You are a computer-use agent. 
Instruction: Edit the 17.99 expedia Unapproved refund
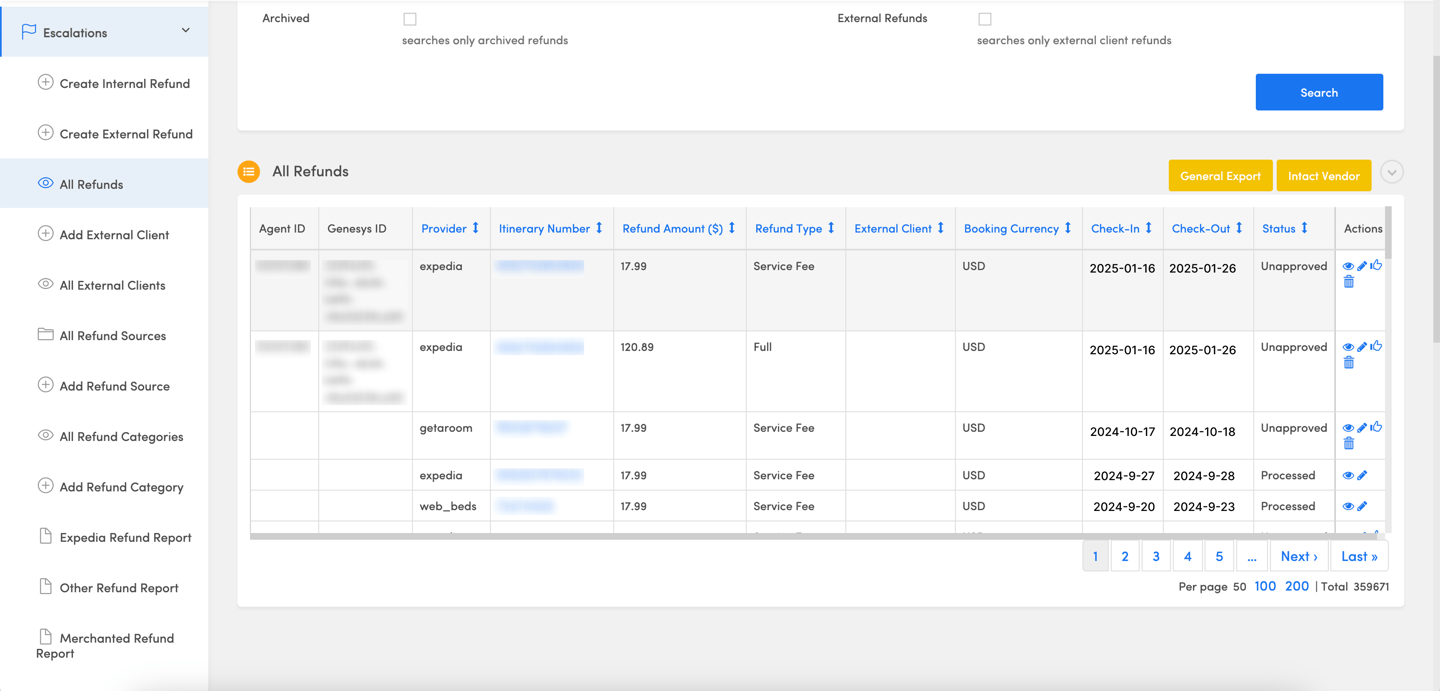[x=1362, y=266]
